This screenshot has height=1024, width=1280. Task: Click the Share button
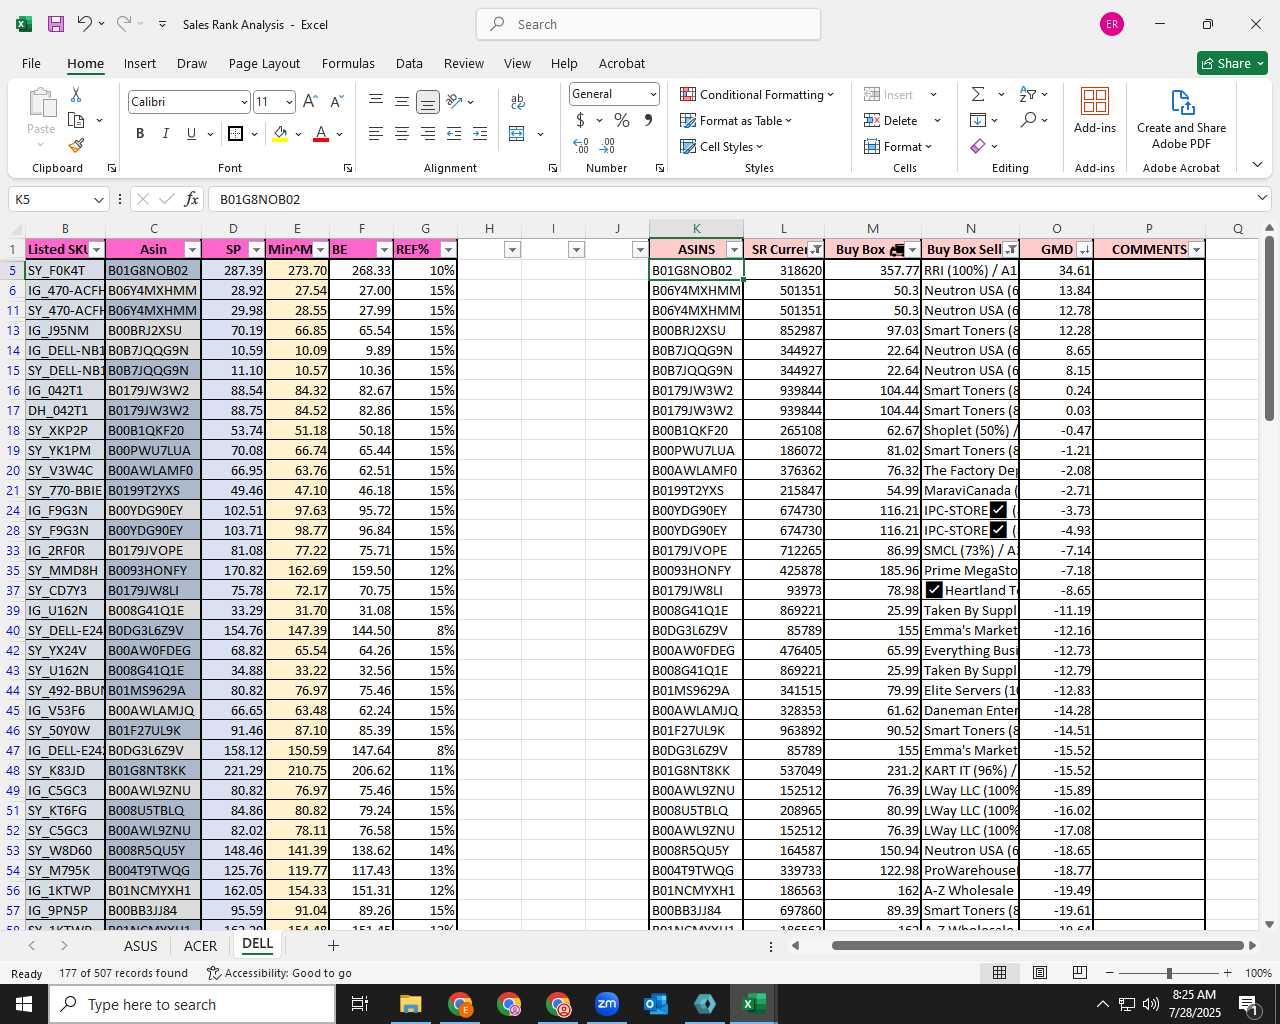(1233, 63)
